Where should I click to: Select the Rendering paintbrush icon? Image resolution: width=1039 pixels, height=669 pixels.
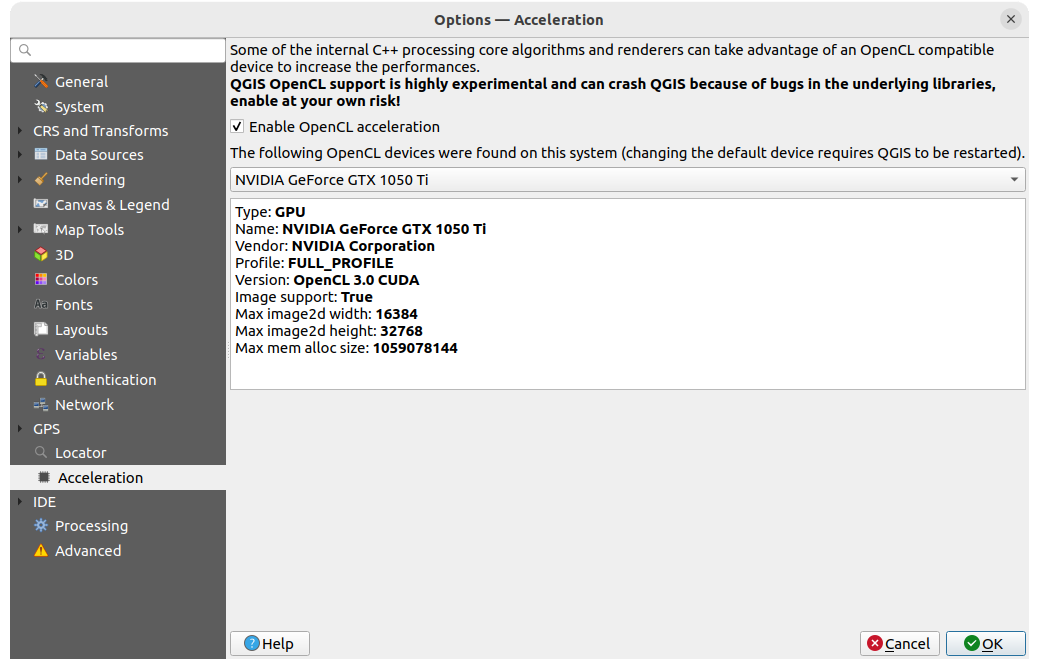pos(42,179)
